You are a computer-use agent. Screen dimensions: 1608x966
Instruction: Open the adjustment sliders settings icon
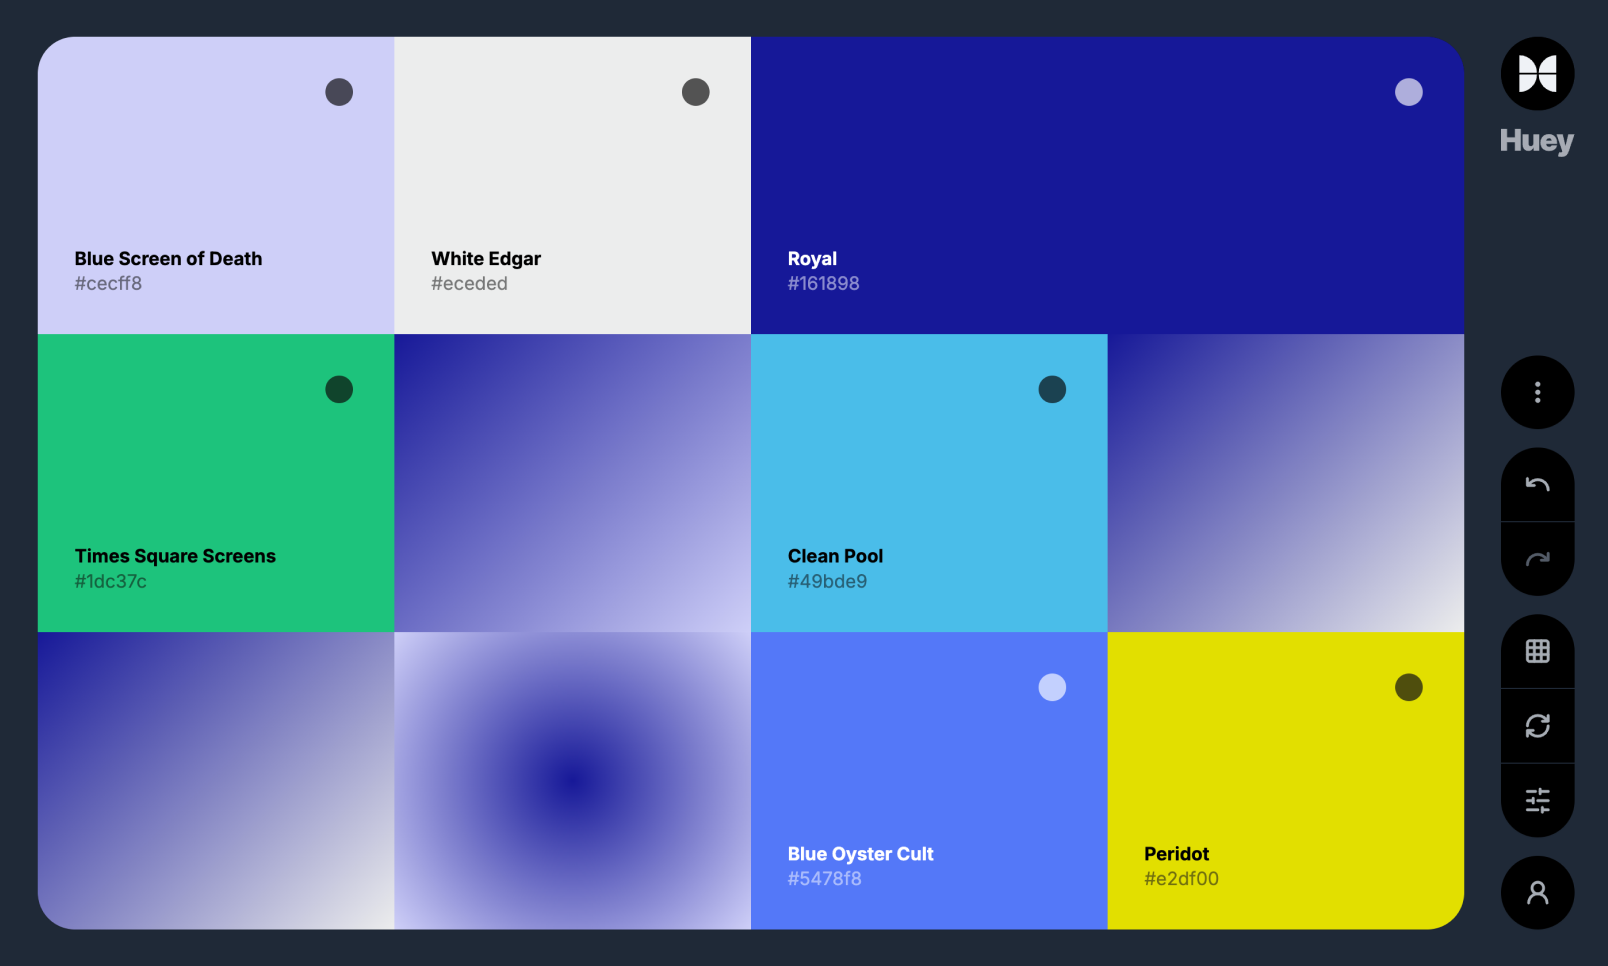[1537, 800]
